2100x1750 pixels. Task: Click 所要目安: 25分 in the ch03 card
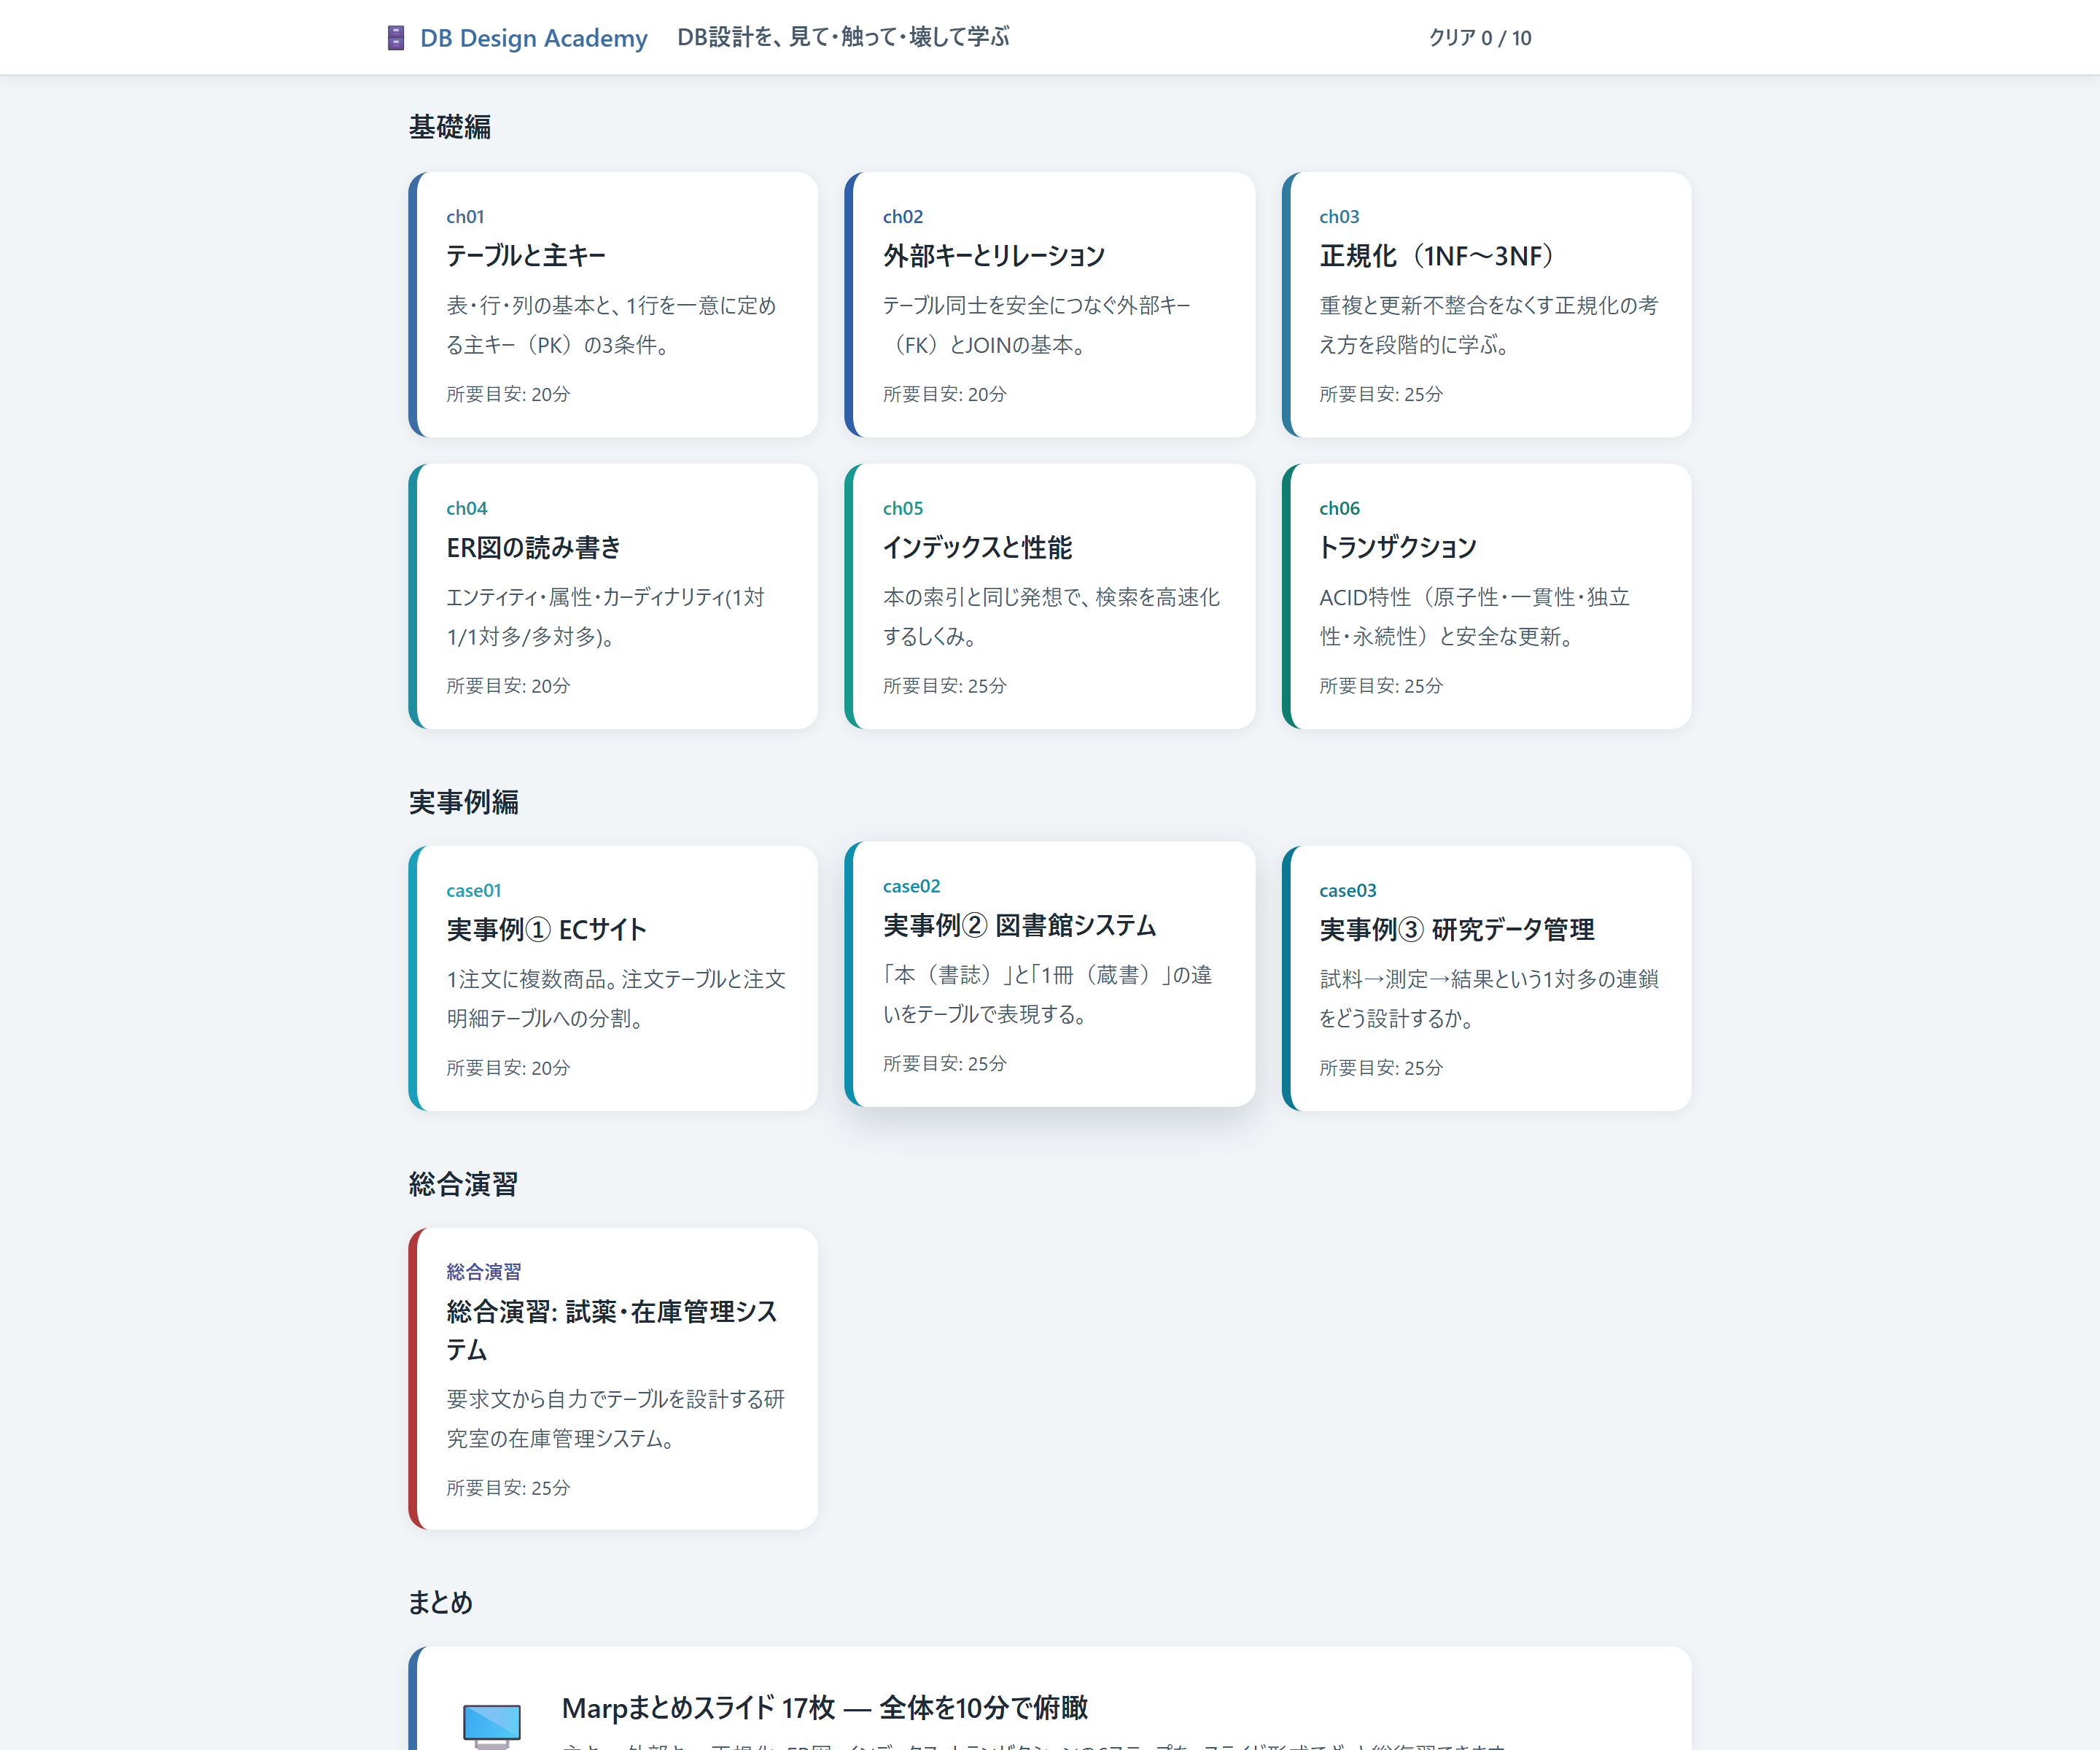[x=1381, y=394]
